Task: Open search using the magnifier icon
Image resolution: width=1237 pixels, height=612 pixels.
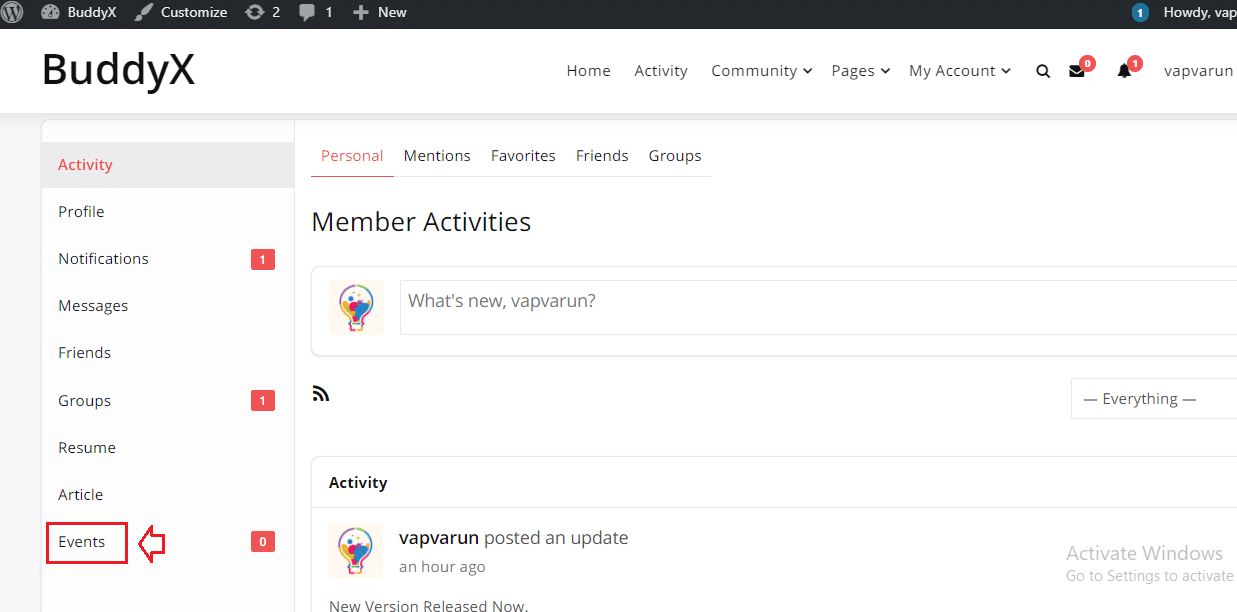Action: point(1043,70)
